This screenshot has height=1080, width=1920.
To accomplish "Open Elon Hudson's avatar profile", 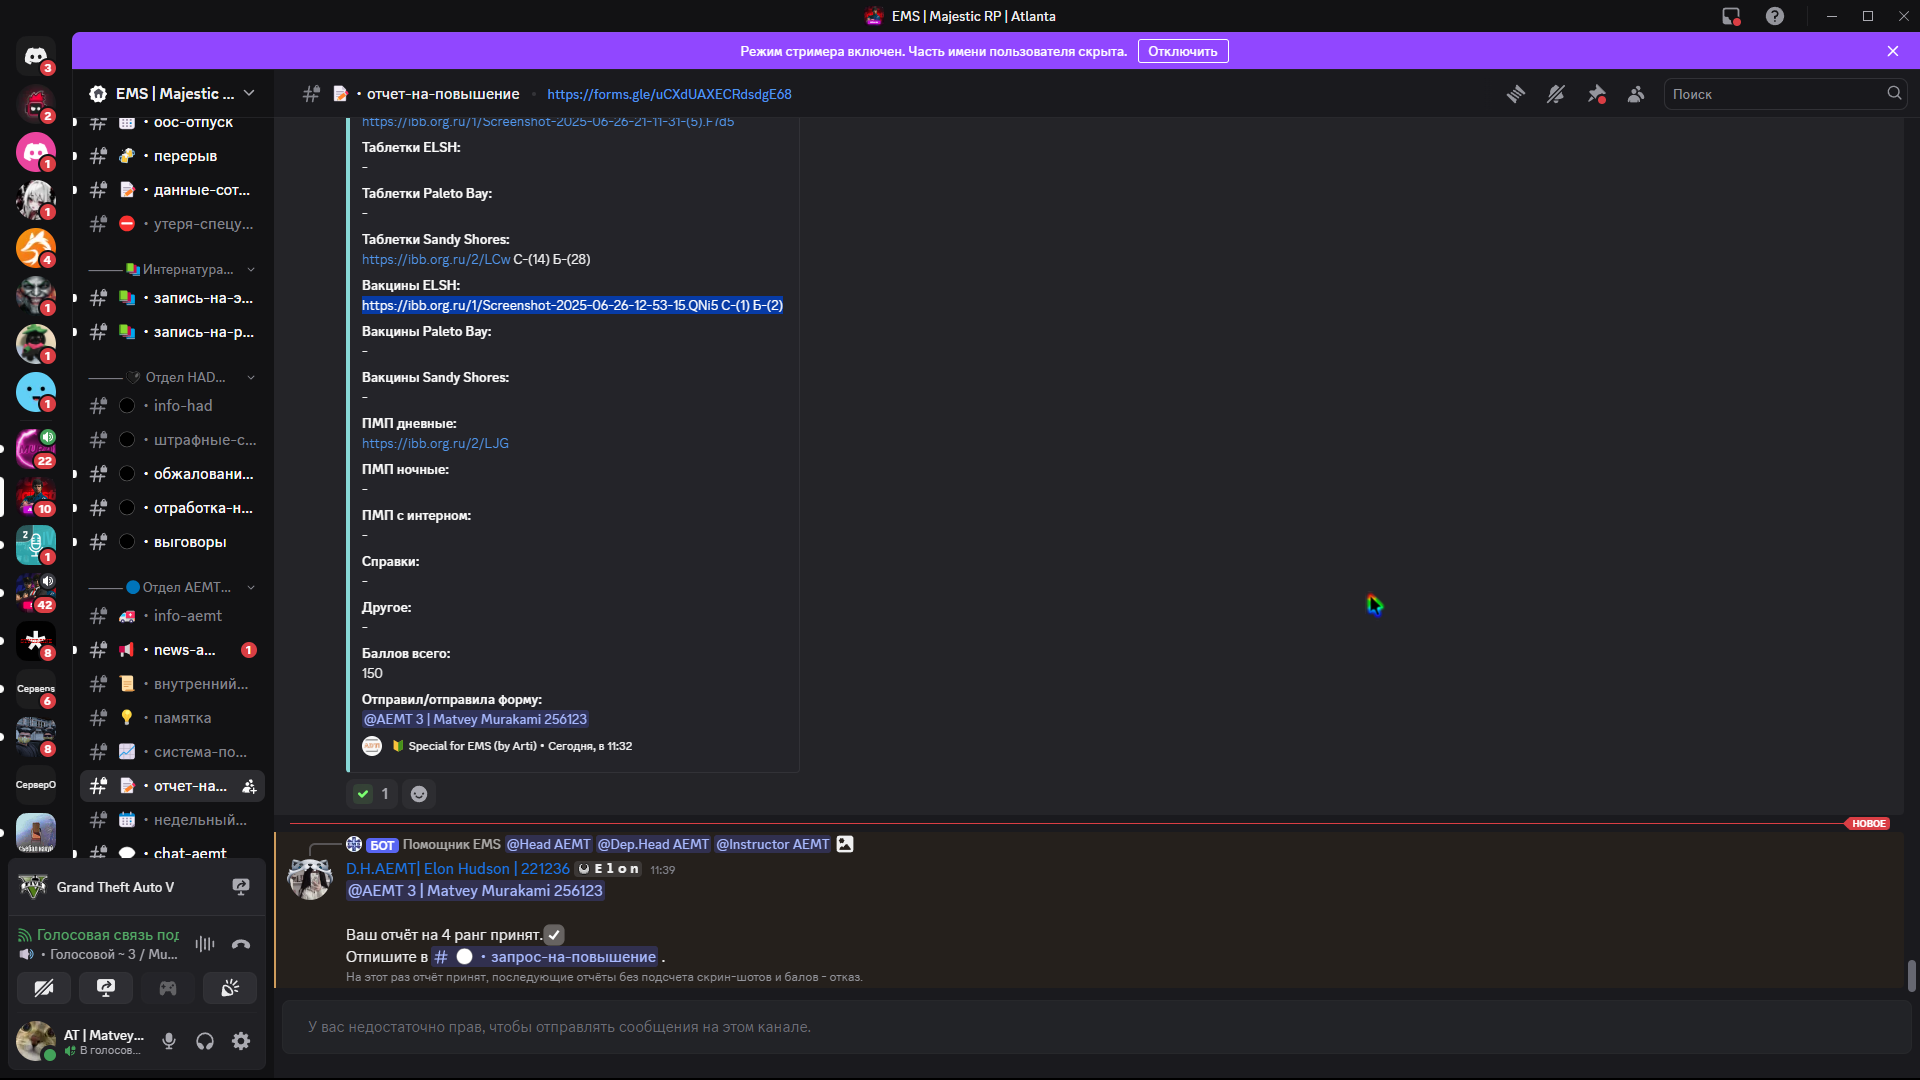I will (310, 879).
